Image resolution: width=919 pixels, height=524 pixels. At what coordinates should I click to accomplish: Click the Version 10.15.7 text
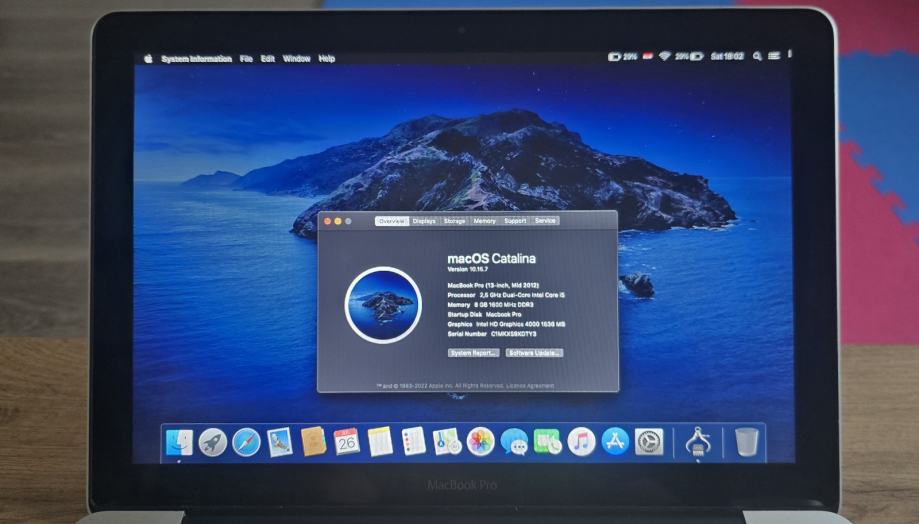[x=468, y=270]
